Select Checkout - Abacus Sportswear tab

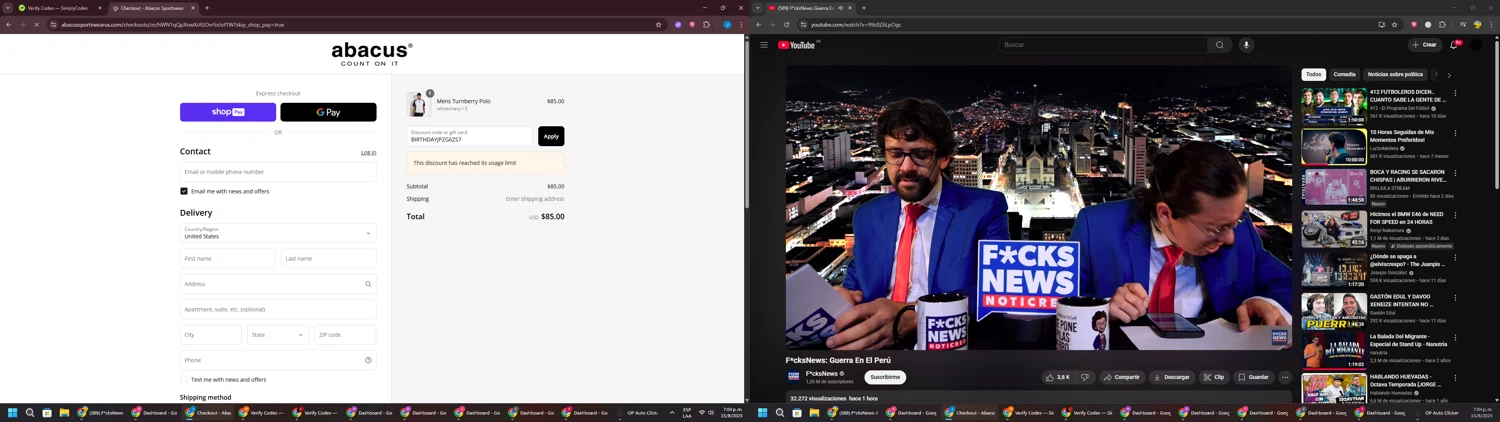(153, 8)
